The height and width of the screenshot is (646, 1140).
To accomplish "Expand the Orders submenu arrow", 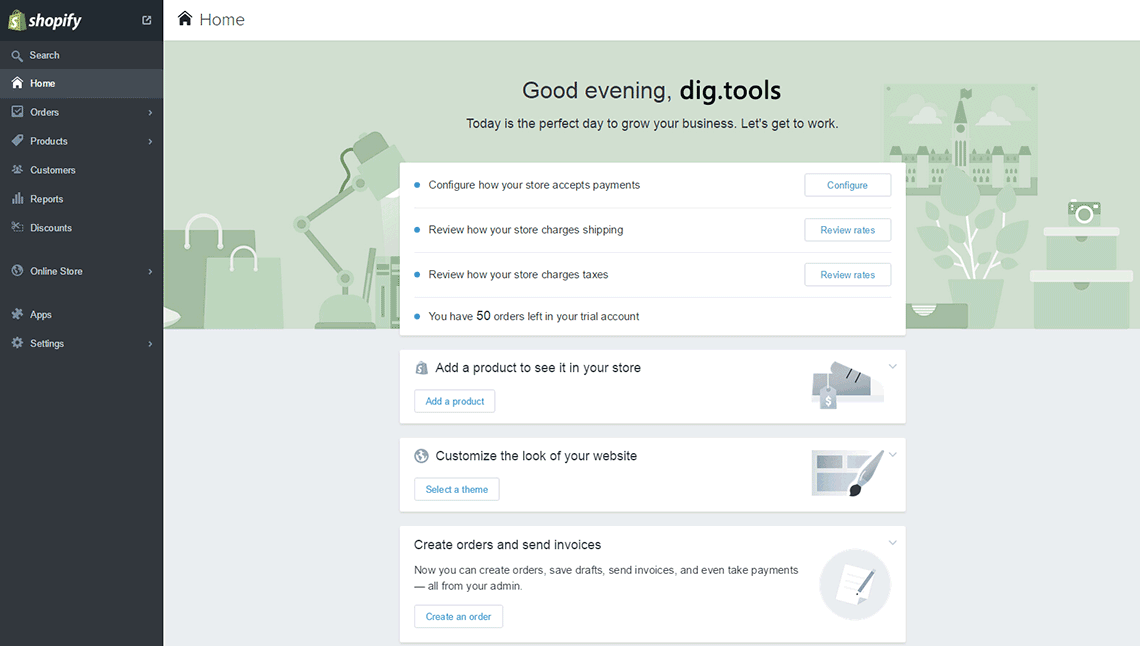I will [x=150, y=113].
